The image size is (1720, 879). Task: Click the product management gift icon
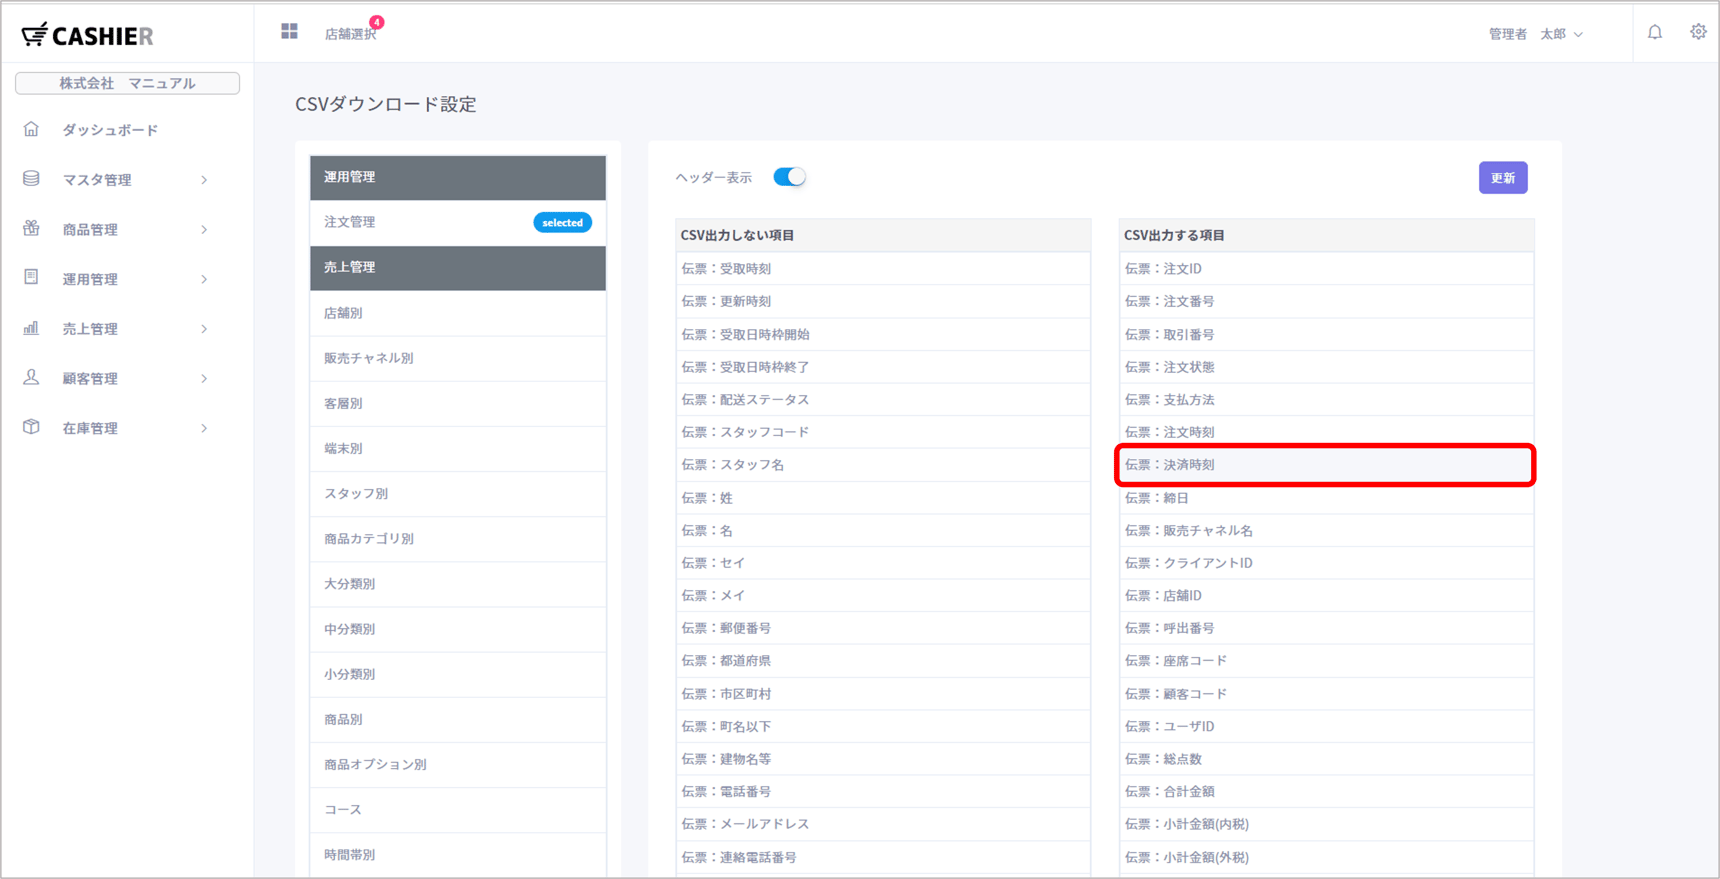(x=32, y=229)
